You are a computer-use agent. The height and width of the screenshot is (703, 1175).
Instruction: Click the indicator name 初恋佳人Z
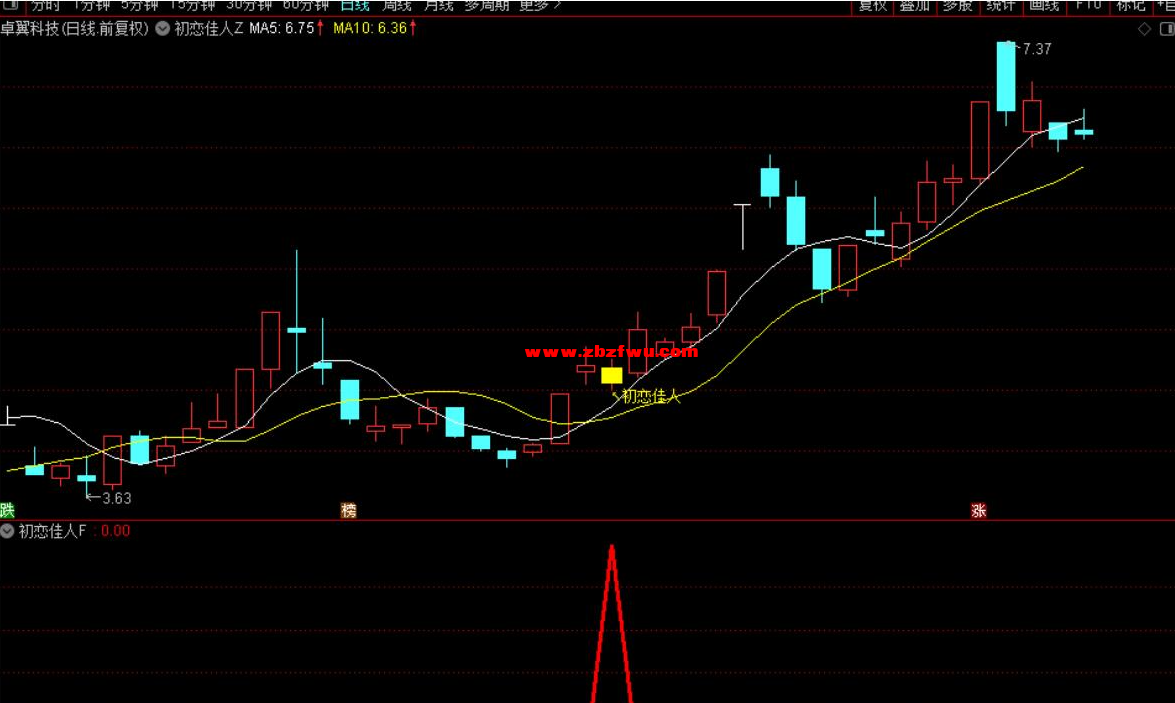(209, 28)
